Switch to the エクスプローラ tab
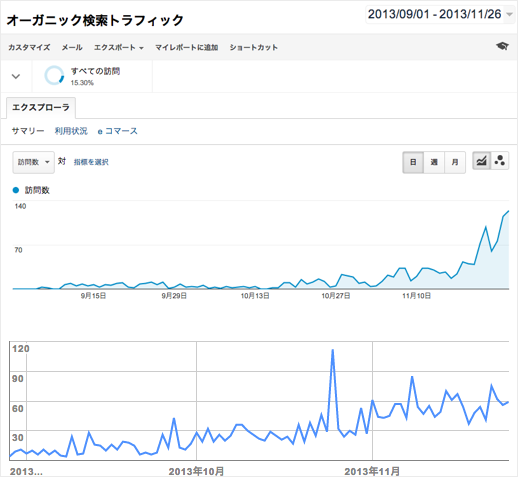The height and width of the screenshot is (479, 520). (x=41, y=107)
